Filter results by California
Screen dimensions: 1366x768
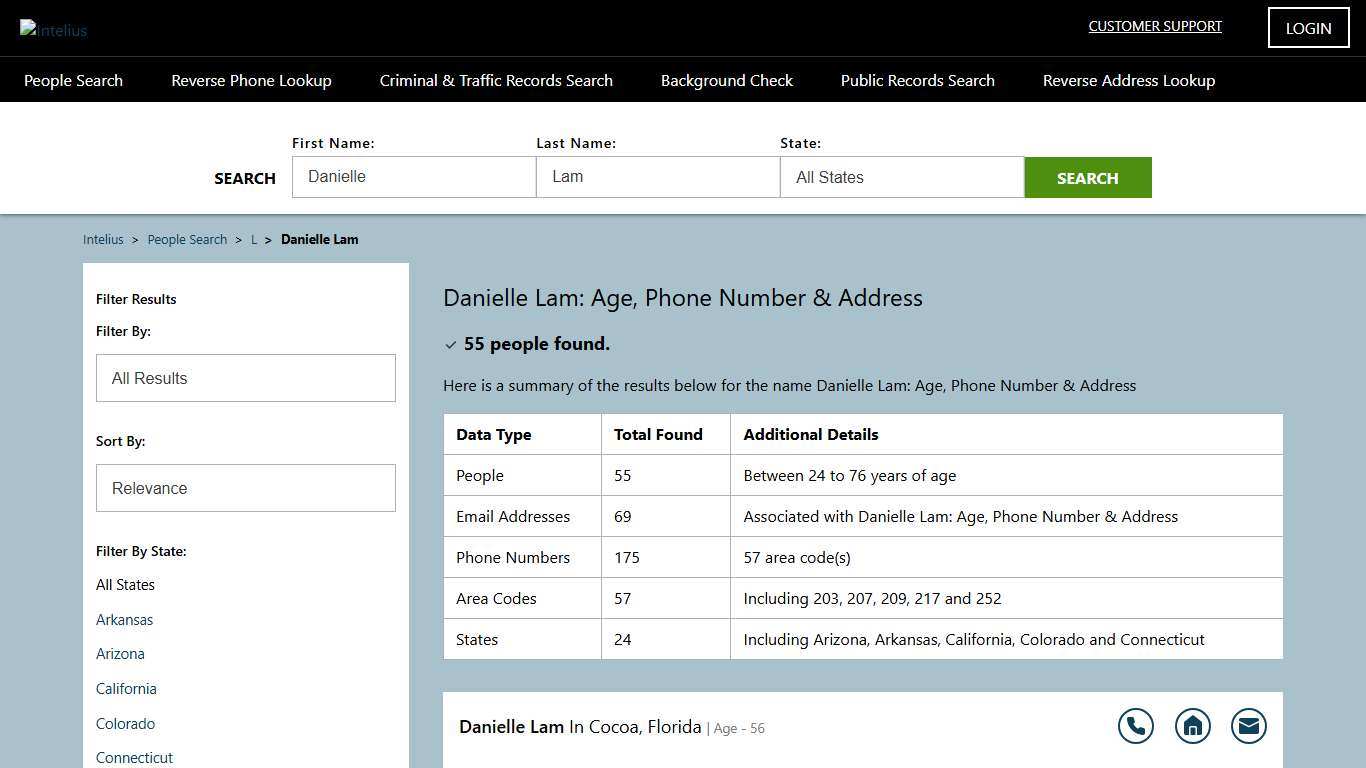pyautogui.click(x=126, y=688)
